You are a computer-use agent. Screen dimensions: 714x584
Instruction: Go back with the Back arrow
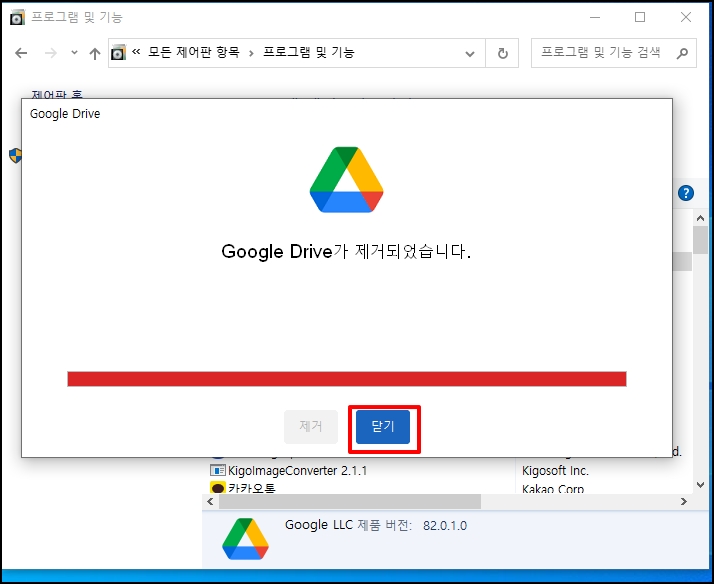coord(21,53)
